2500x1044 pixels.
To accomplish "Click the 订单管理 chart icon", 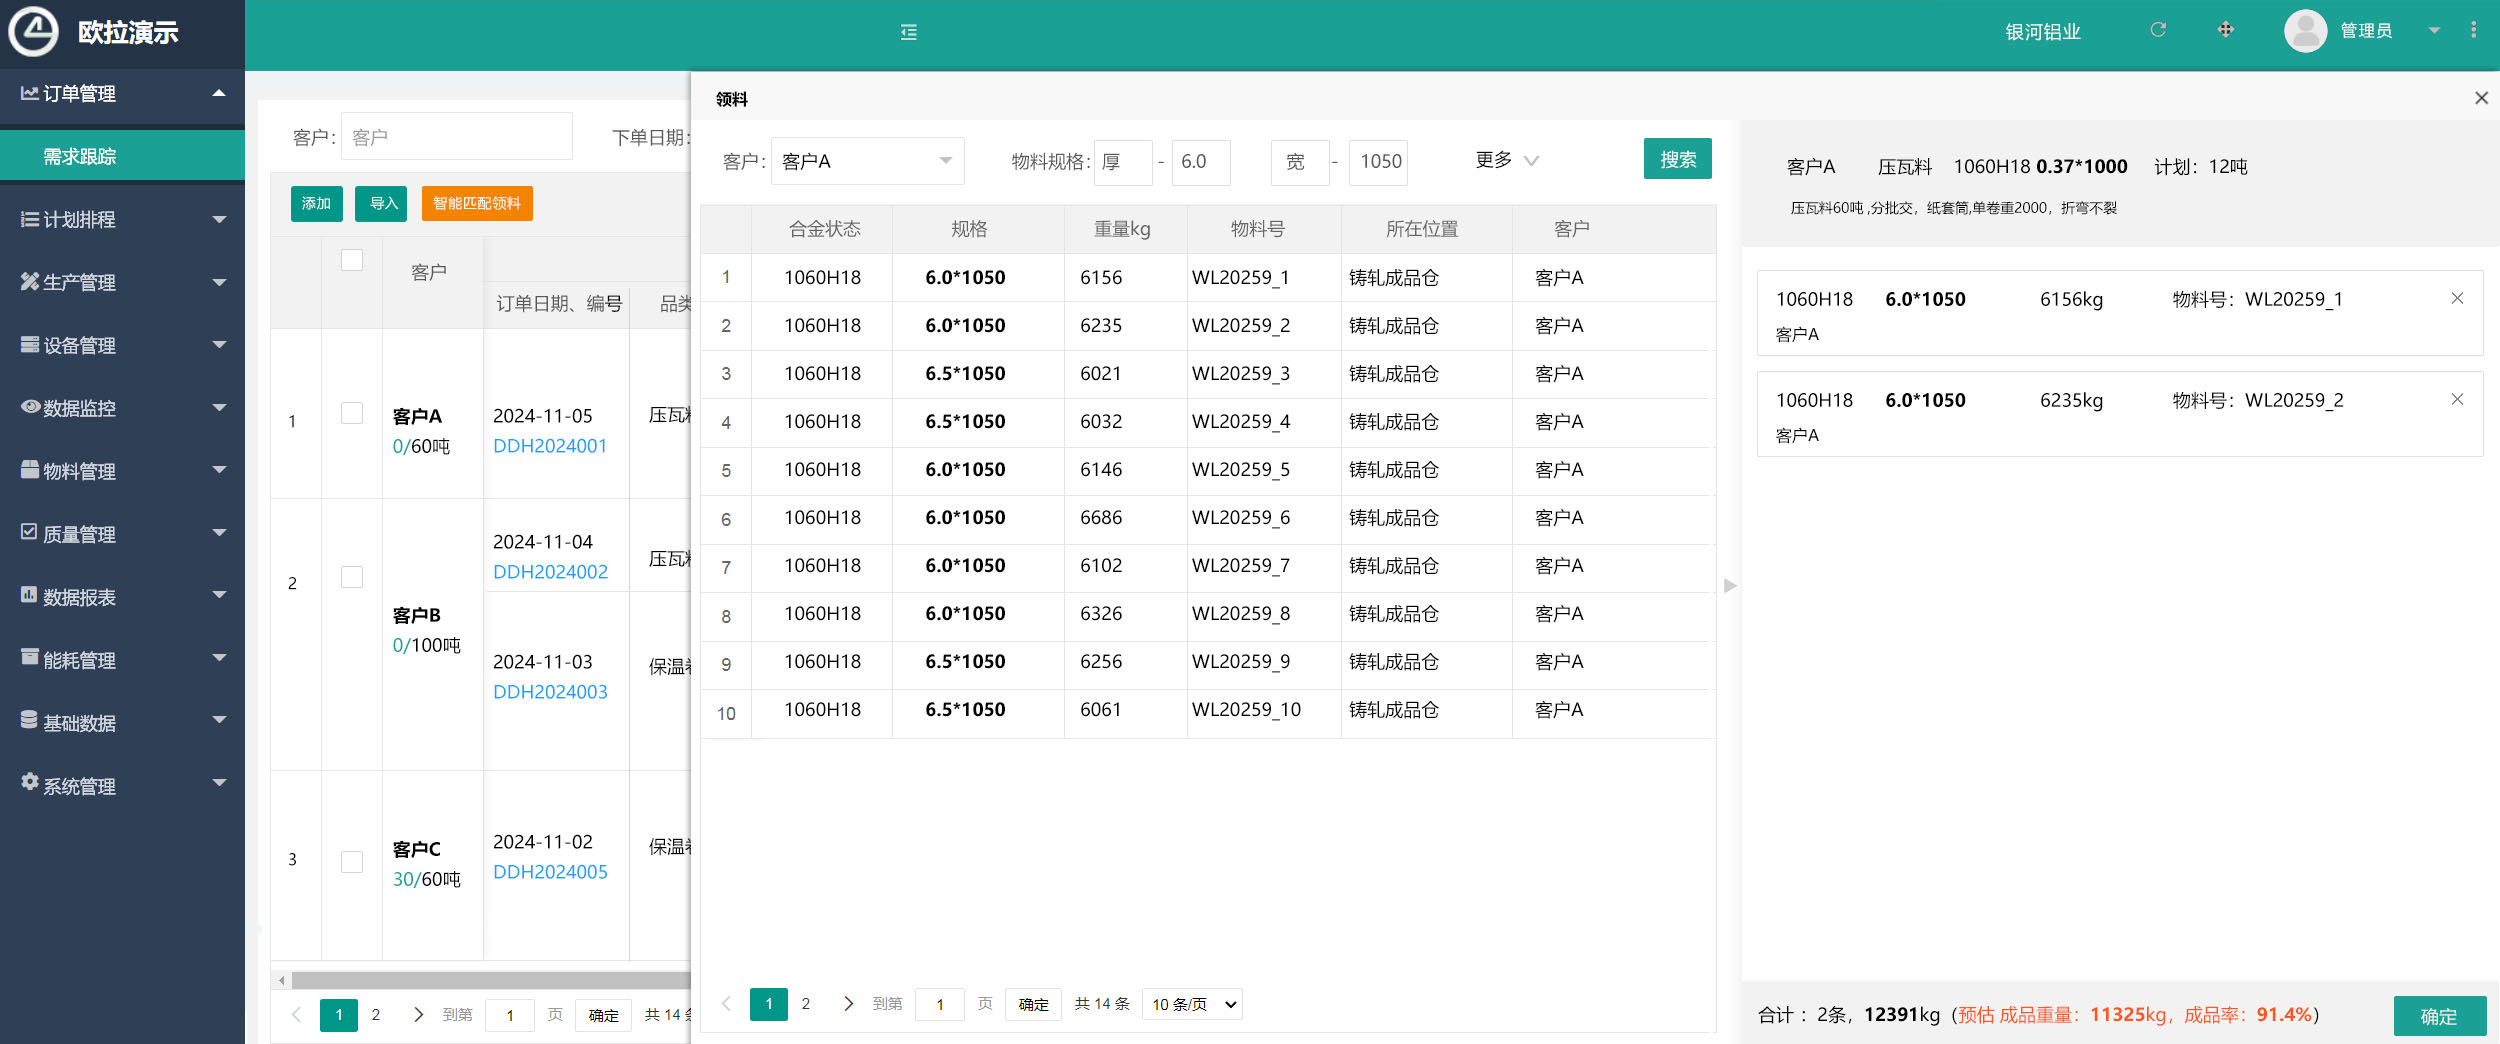I will pyautogui.click(x=30, y=93).
